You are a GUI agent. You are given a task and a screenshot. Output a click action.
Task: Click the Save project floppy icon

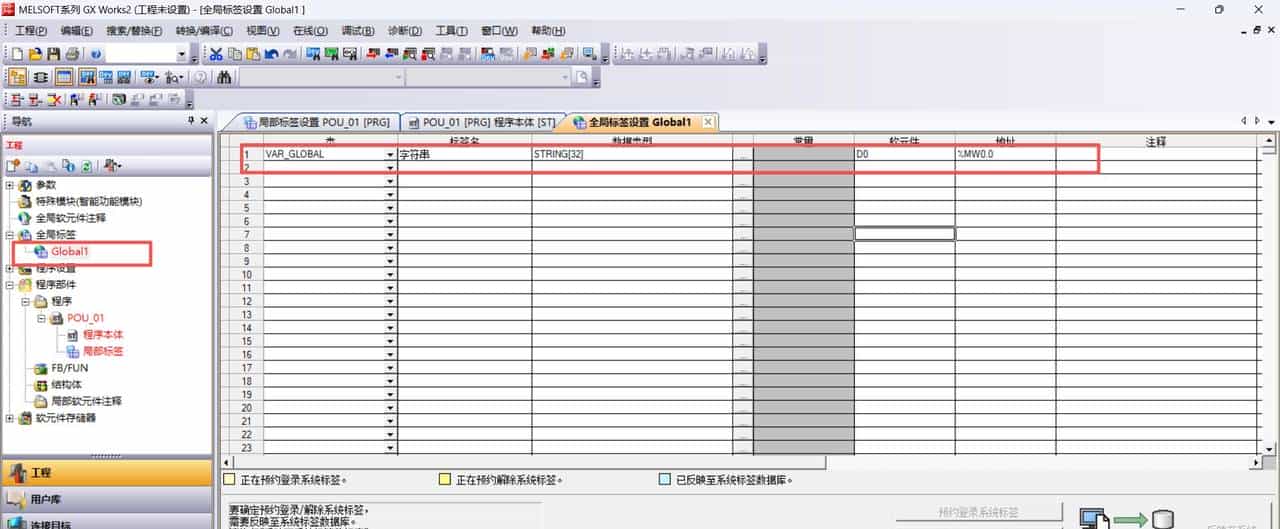[x=54, y=54]
